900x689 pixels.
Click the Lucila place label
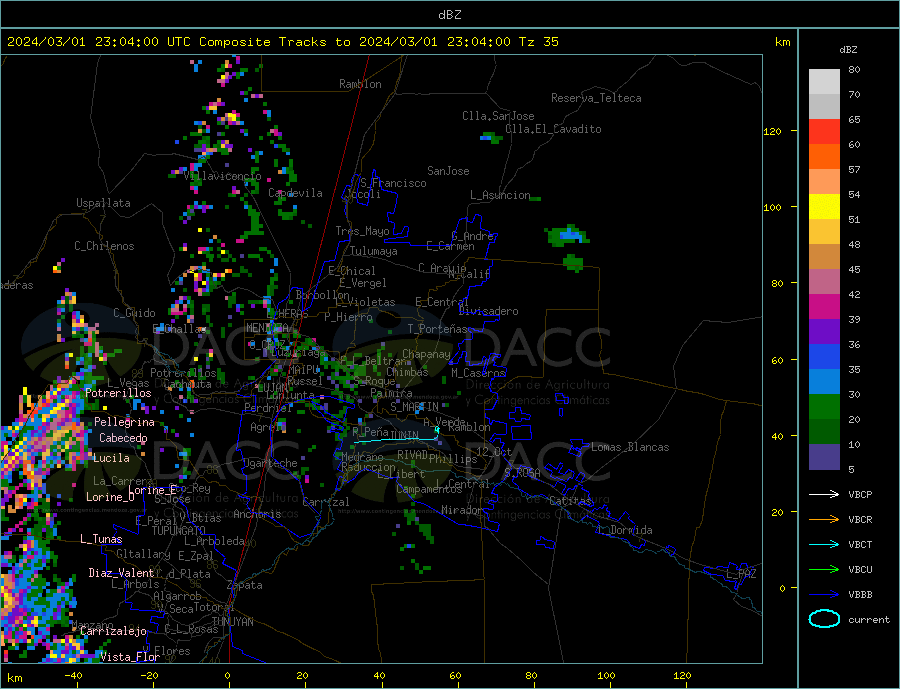(111, 458)
